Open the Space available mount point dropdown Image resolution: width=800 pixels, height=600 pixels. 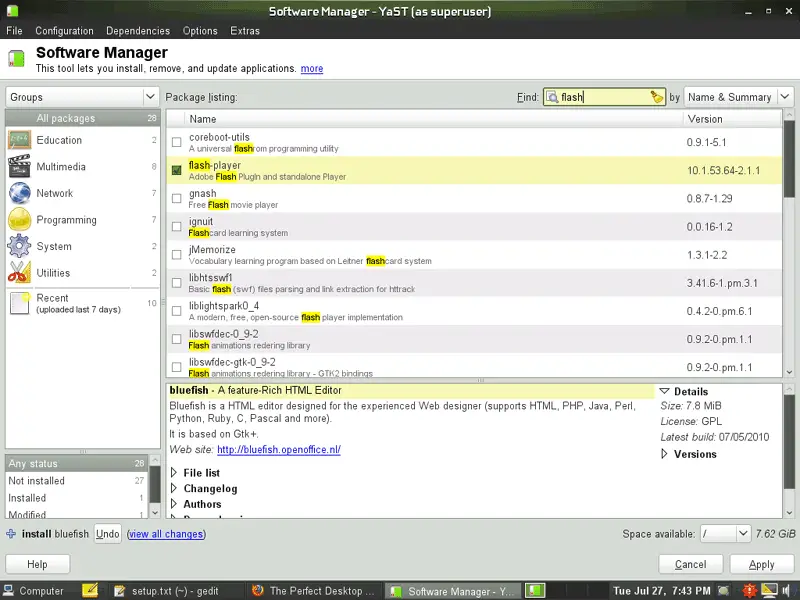pyautogui.click(x=725, y=534)
